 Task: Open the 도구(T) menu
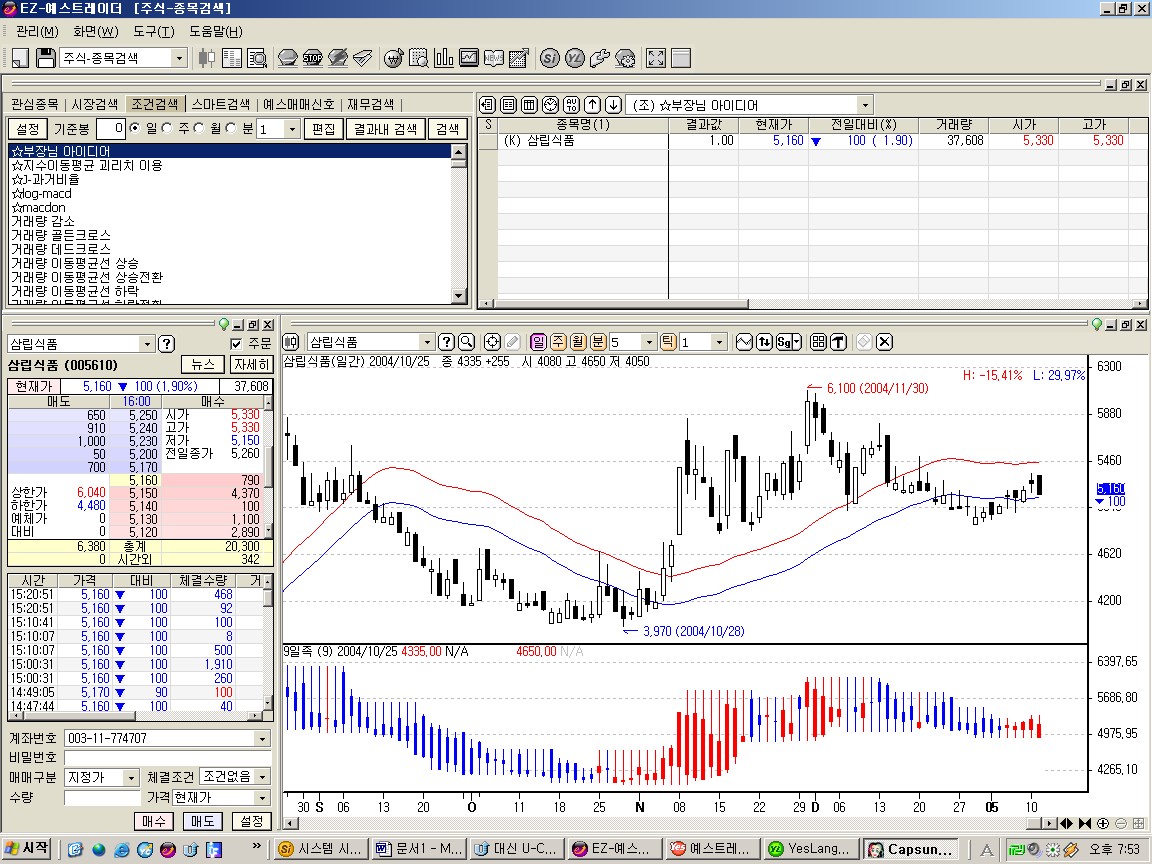pyautogui.click(x=153, y=31)
